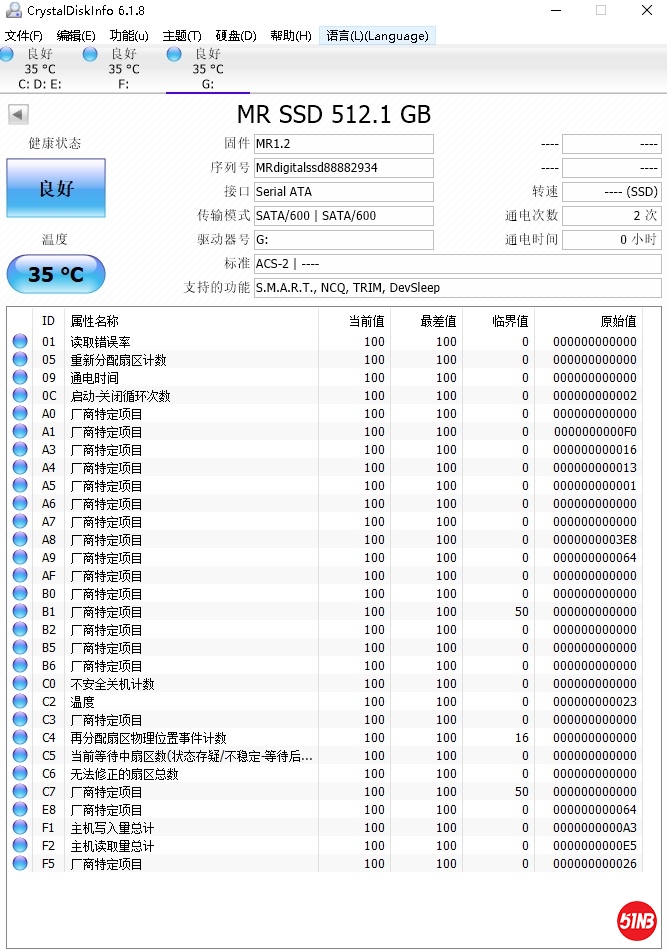The image size is (667, 951).
Task: Click status orb for C: D: E: disk
Action: 7,54
